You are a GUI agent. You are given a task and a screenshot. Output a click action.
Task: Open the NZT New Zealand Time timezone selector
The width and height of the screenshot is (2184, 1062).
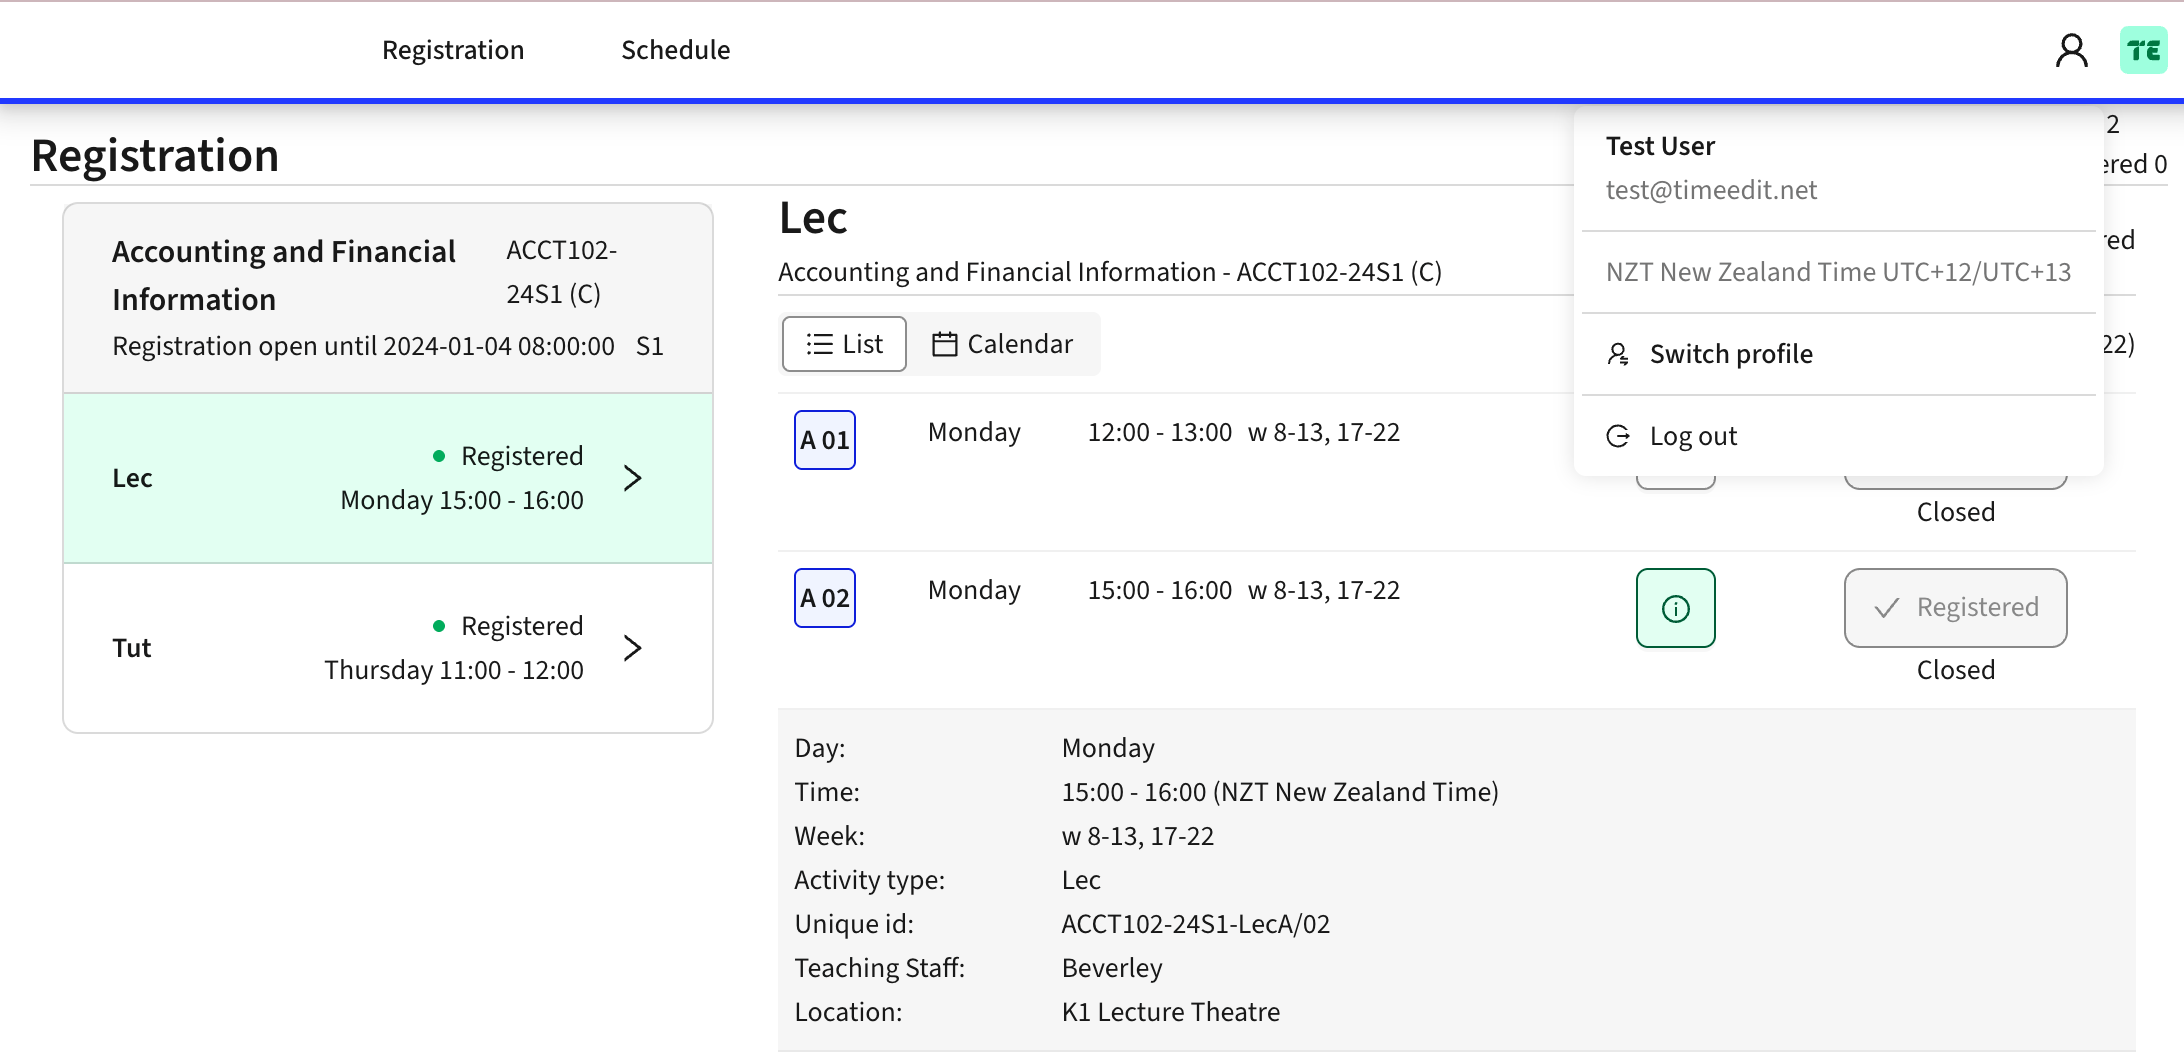[1838, 271]
